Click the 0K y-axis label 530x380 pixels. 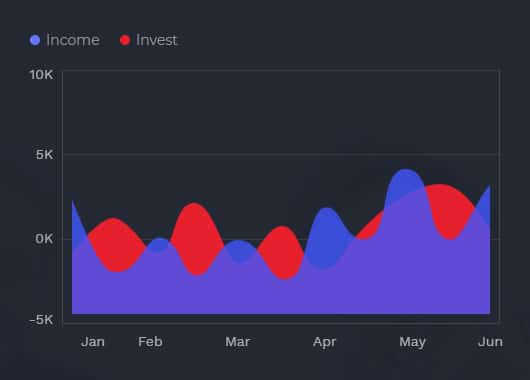point(44,239)
